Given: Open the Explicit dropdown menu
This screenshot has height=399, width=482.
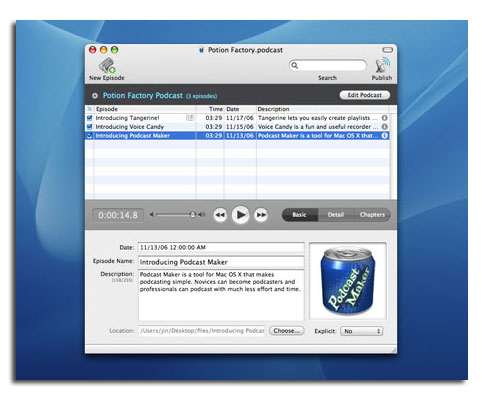Looking at the screenshot, I should [x=362, y=331].
